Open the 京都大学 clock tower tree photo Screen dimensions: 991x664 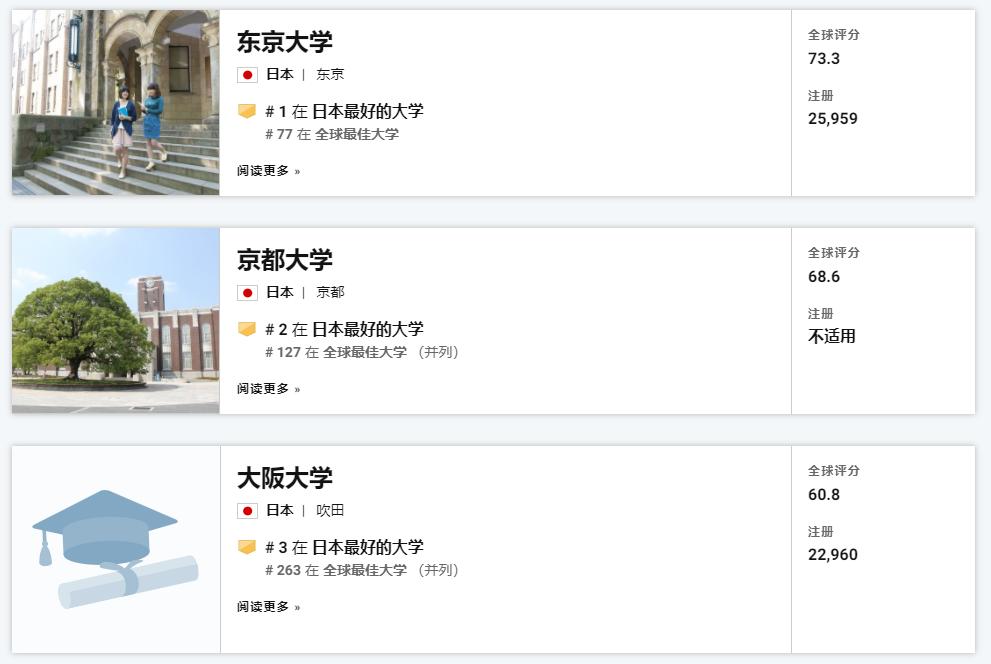116,320
